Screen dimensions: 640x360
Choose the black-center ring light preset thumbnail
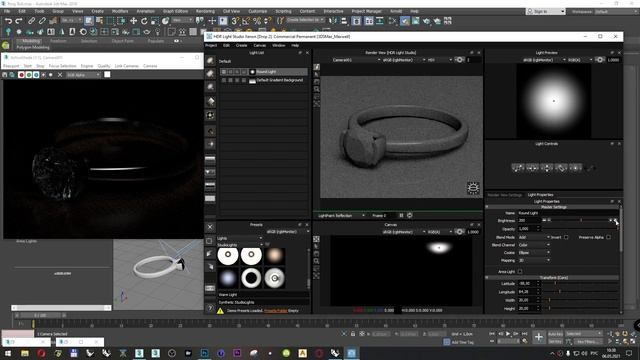(x=251, y=278)
